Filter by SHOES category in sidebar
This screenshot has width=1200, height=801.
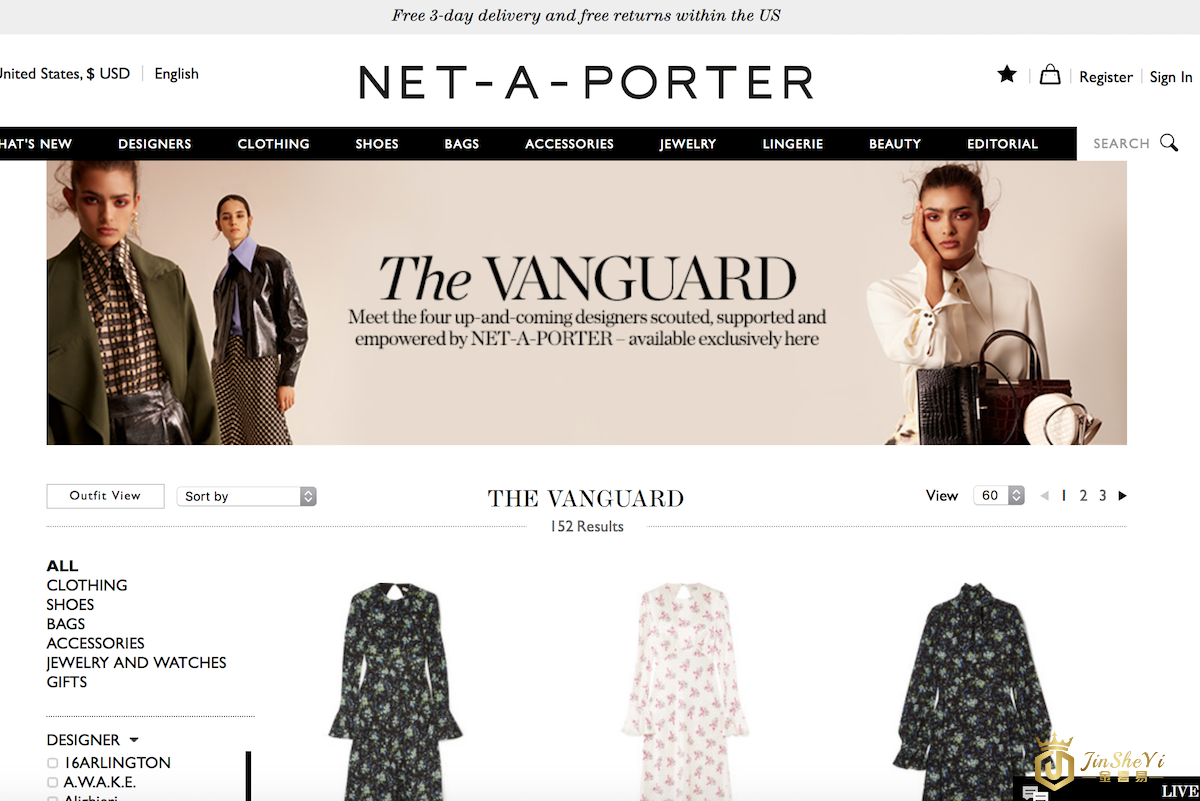70,605
